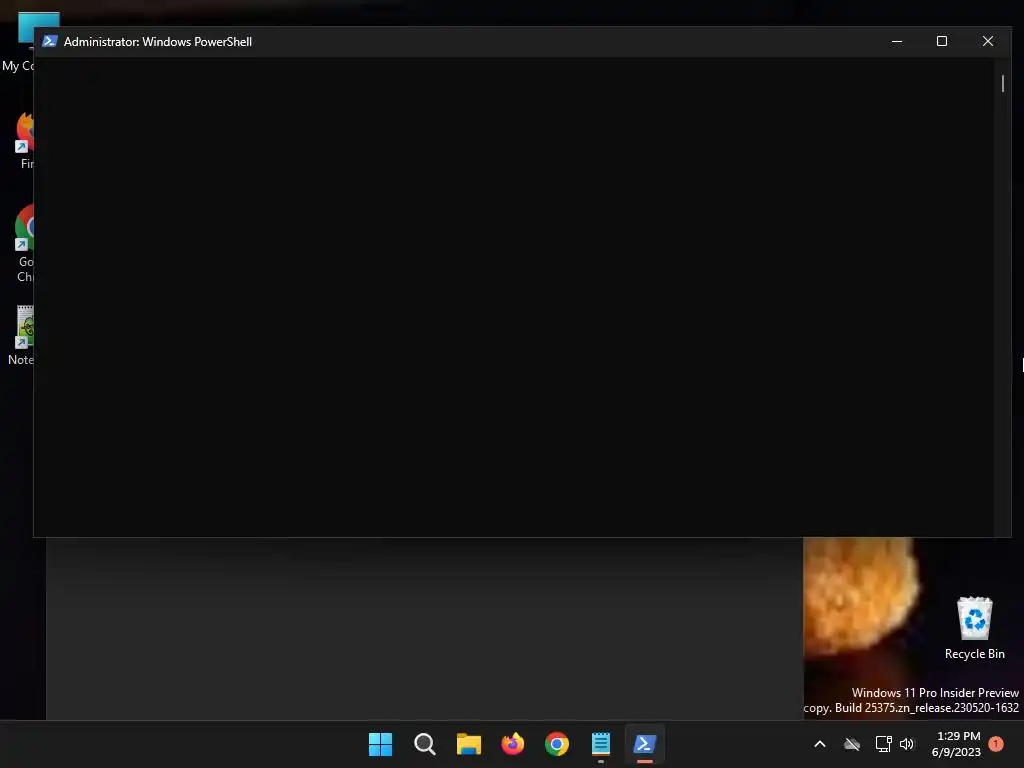Screen dimensions: 1024x768
Task: Open the Windows Start menu
Action: (380, 744)
